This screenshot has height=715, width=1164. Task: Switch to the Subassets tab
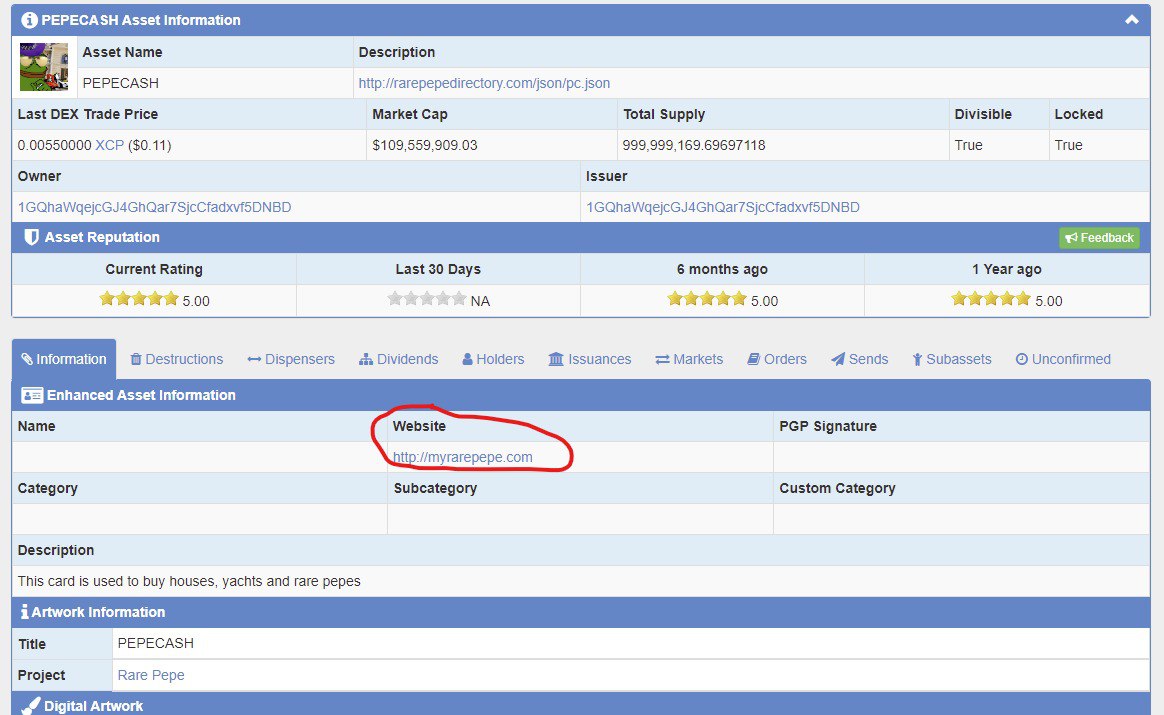[x=952, y=359]
